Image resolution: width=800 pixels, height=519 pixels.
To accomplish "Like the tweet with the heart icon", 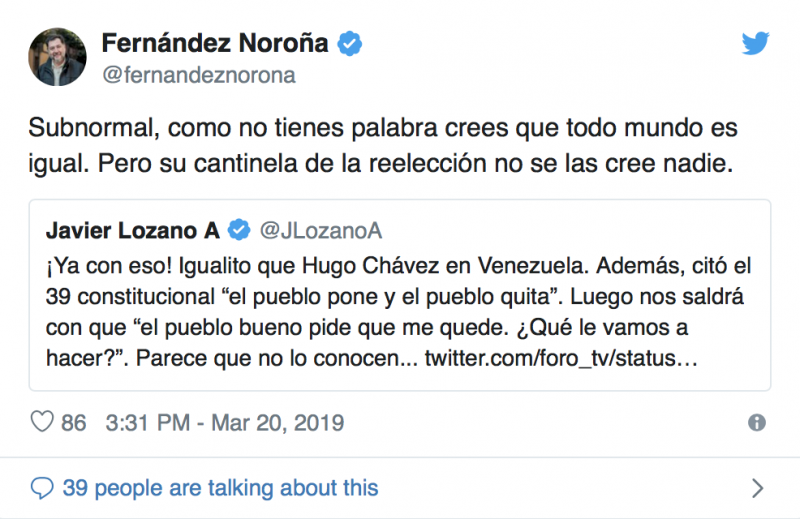I will 41,422.
